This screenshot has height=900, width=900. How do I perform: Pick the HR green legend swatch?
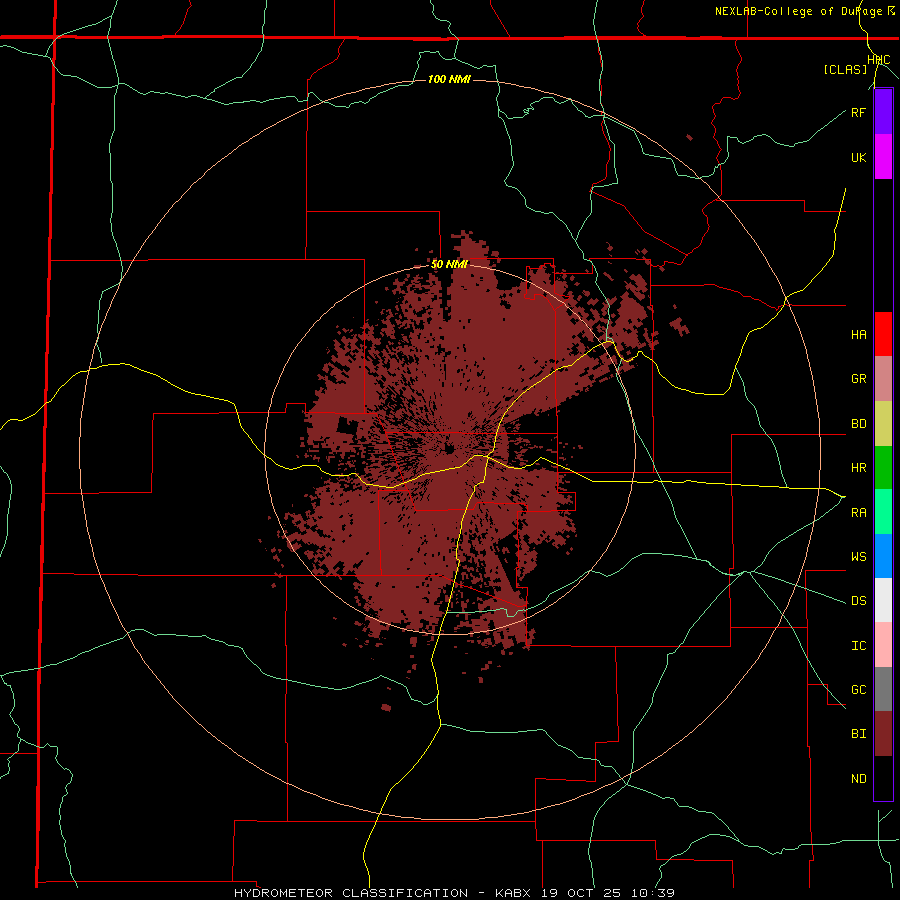click(x=883, y=468)
